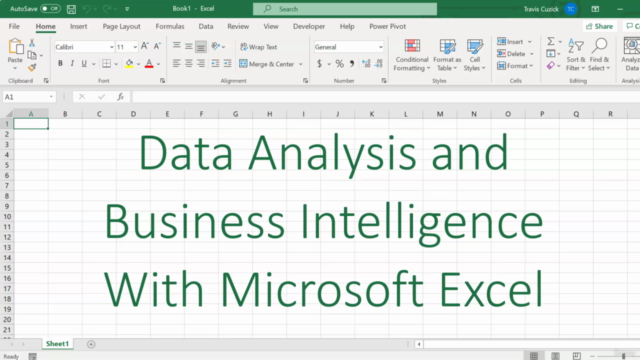
Task: Increase font size with larger A icon
Action: click(144, 47)
